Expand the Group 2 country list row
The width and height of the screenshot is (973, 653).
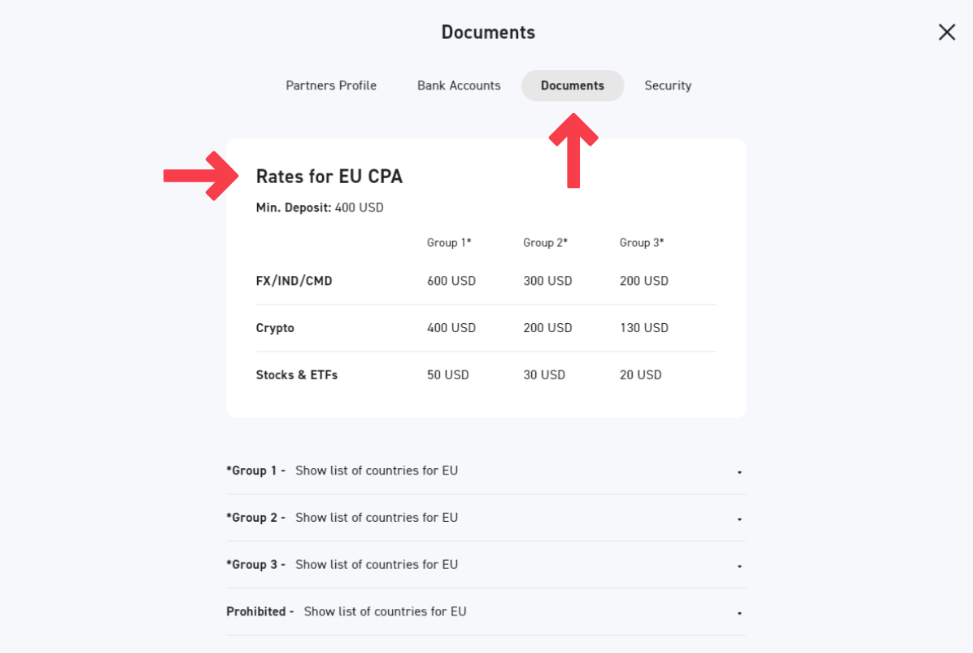pos(376,518)
